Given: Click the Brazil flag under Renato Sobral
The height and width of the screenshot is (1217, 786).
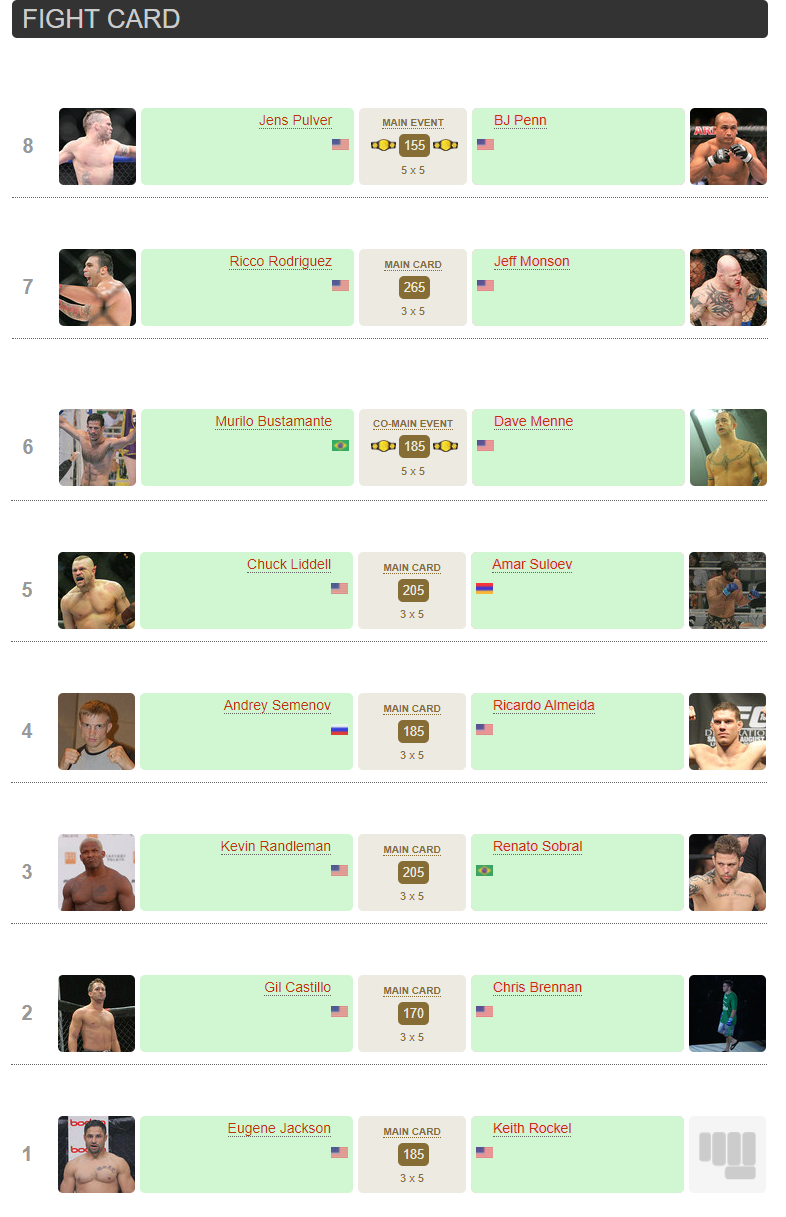Looking at the screenshot, I should [x=484, y=870].
